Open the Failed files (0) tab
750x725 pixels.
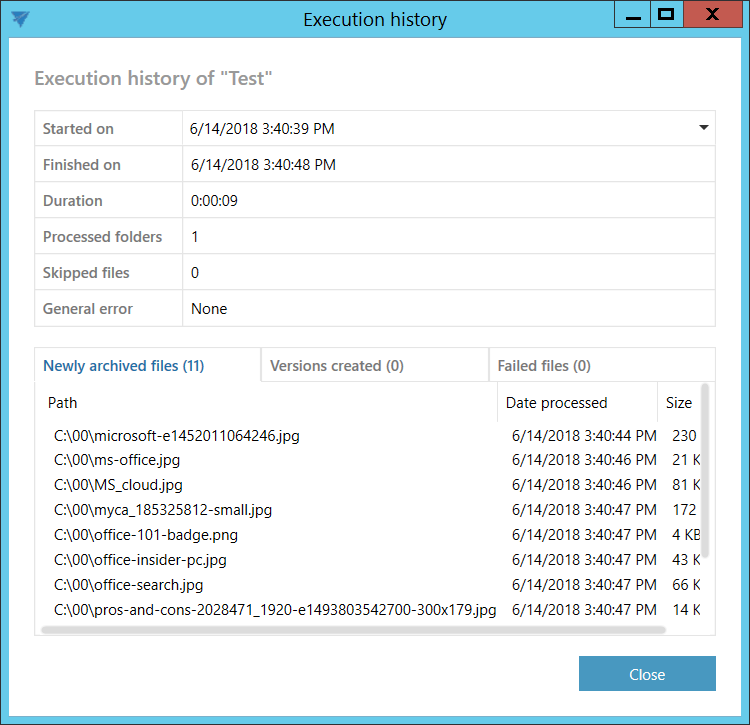pos(544,366)
